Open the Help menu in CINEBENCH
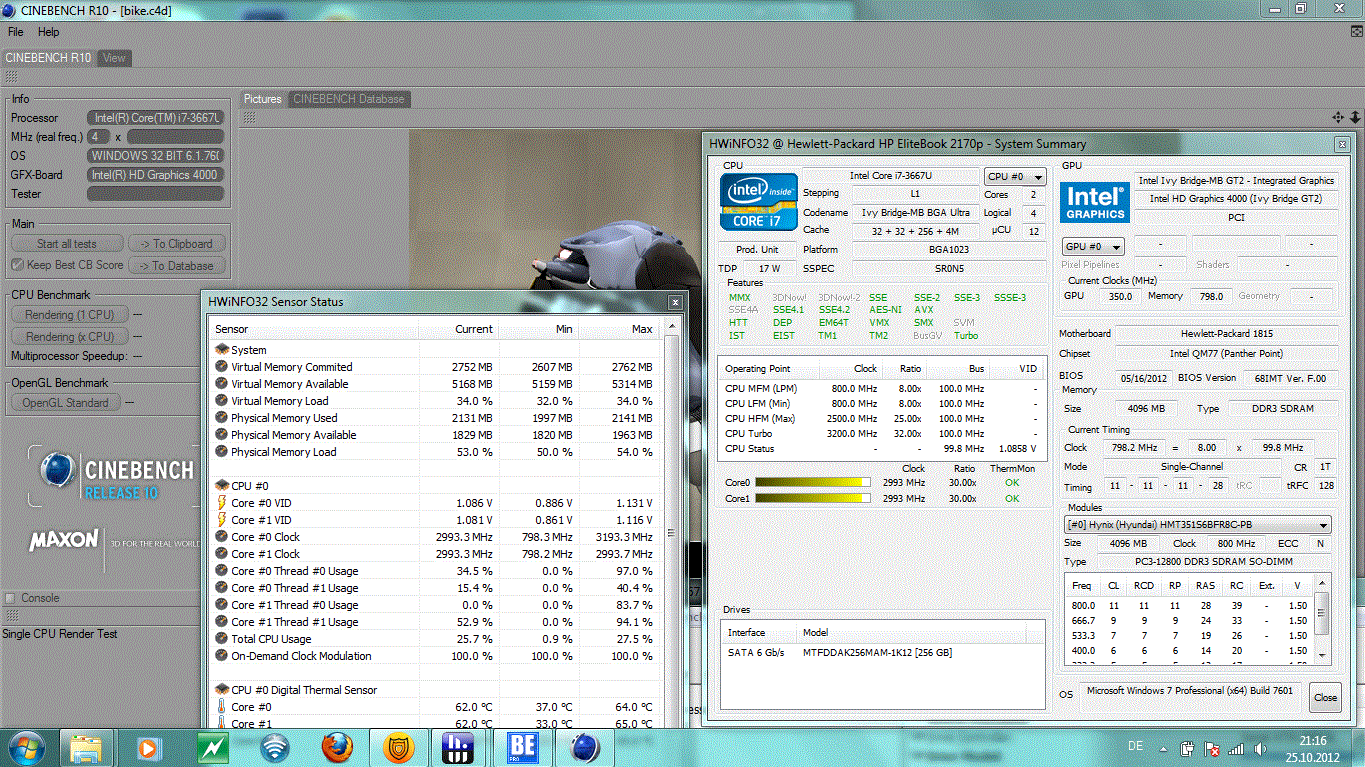Image resolution: width=1365 pixels, height=767 pixels. 48,32
